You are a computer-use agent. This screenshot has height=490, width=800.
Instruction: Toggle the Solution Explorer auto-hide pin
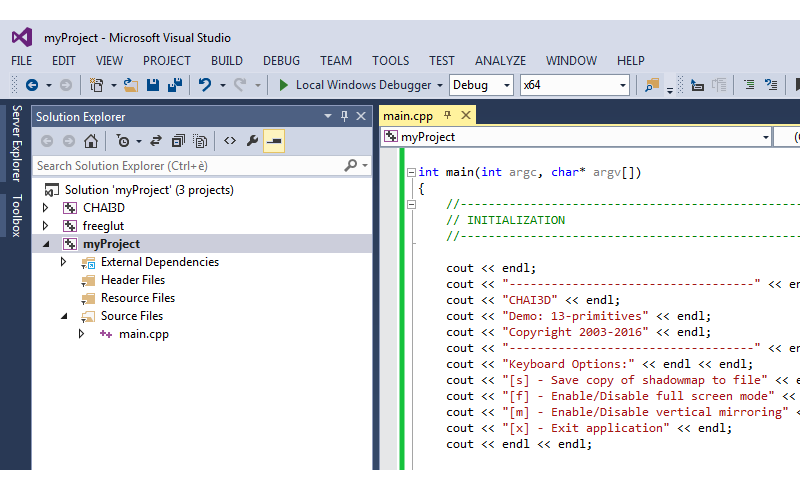(344, 116)
